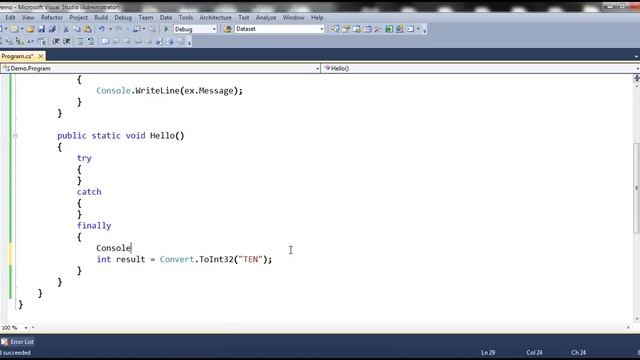This screenshot has width=640, height=360.
Task: Click the Save All toolbar icon
Action: pyautogui.click(x=52, y=29)
